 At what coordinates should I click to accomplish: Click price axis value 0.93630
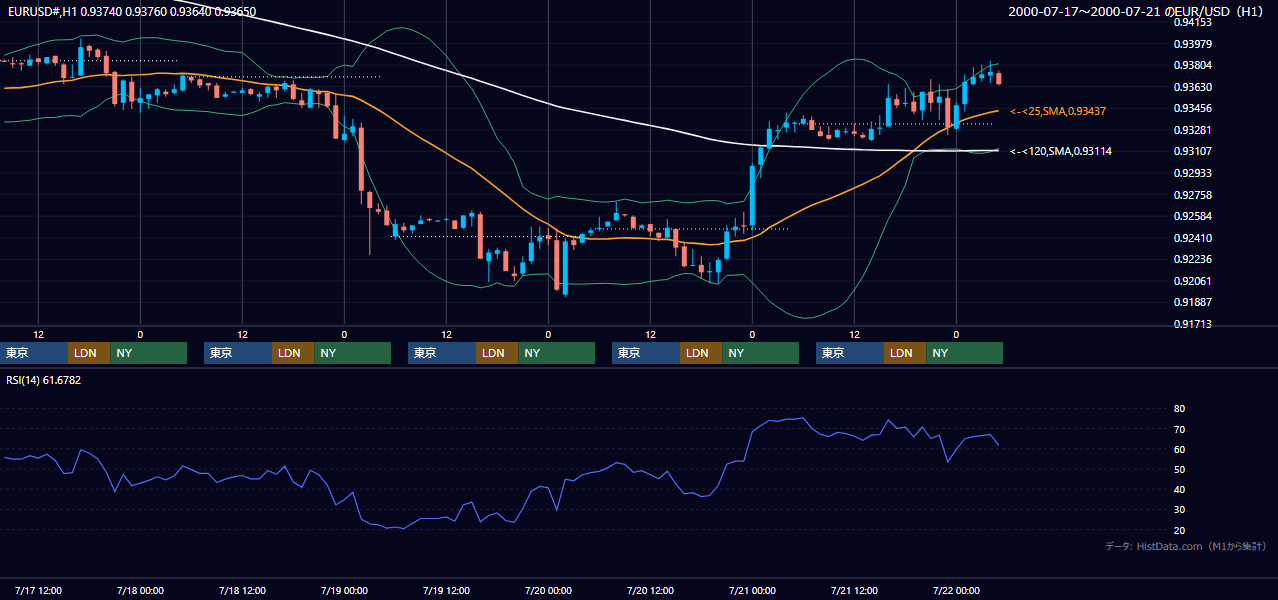pos(1193,87)
